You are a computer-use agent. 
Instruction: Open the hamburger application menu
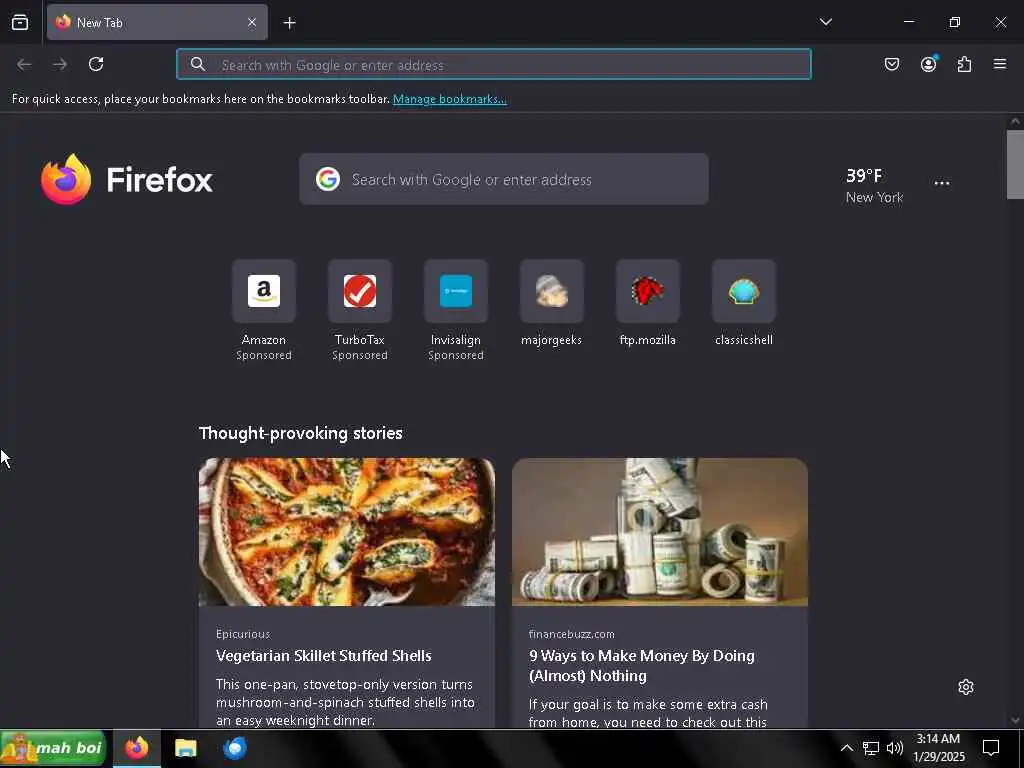(x=1000, y=64)
